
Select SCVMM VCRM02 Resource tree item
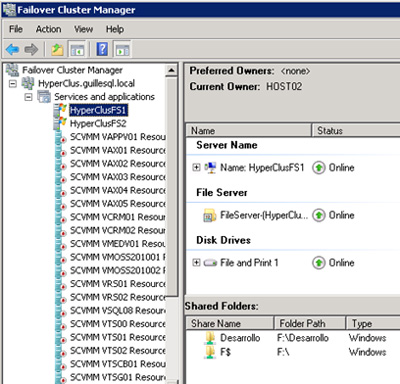(118, 230)
